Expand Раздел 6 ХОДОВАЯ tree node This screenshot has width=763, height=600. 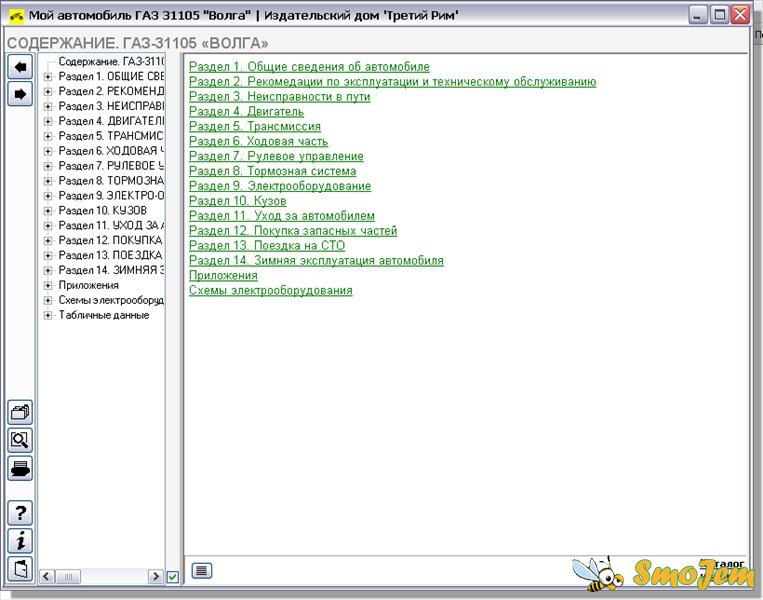48,151
